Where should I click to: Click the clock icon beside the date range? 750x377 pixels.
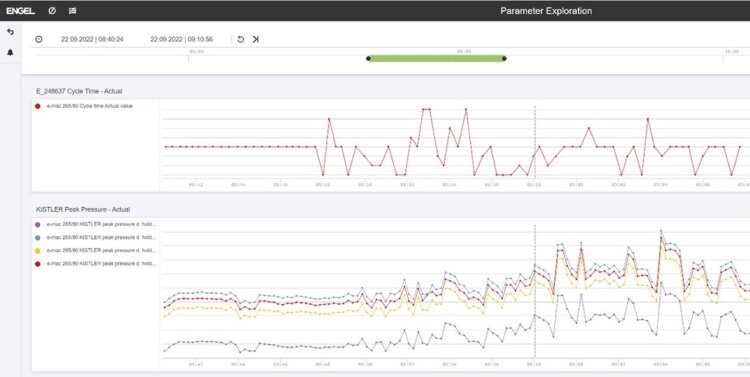click(x=39, y=39)
